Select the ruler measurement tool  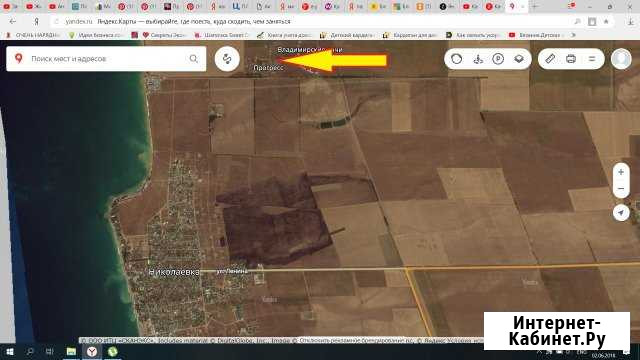(550, 59)
